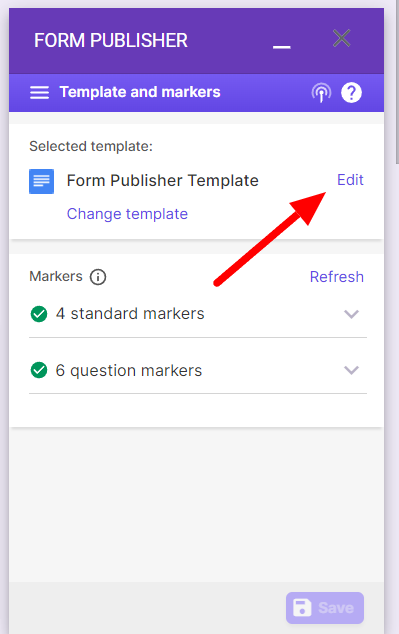Open the hamburger navigation menu
This screenshot has width=399, height=634.
pos(39,93)
